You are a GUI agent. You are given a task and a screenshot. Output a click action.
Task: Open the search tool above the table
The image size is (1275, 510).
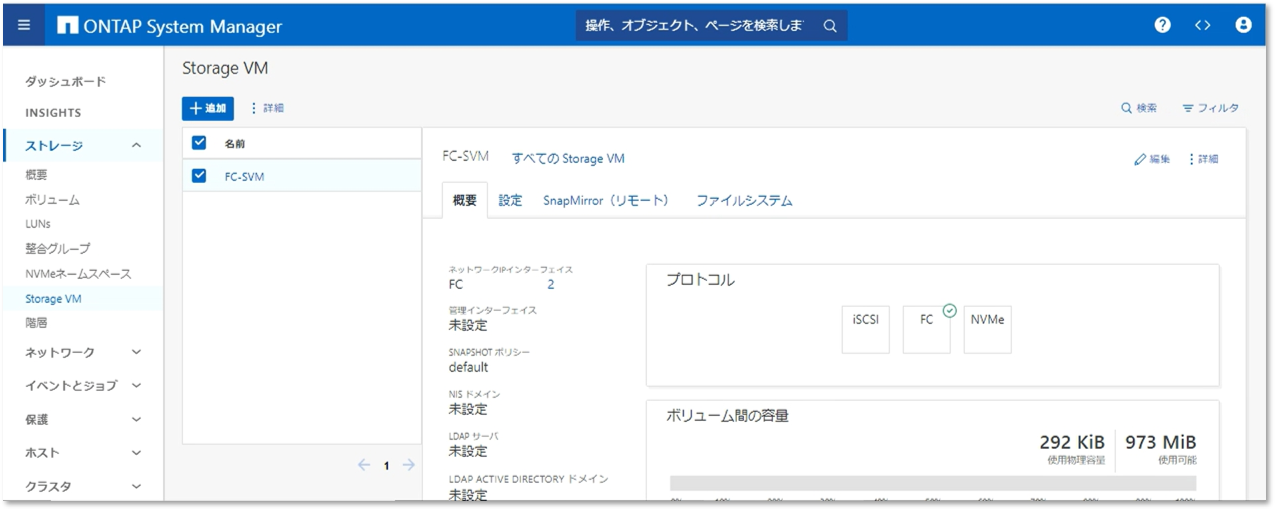(x=1139, y=108)
